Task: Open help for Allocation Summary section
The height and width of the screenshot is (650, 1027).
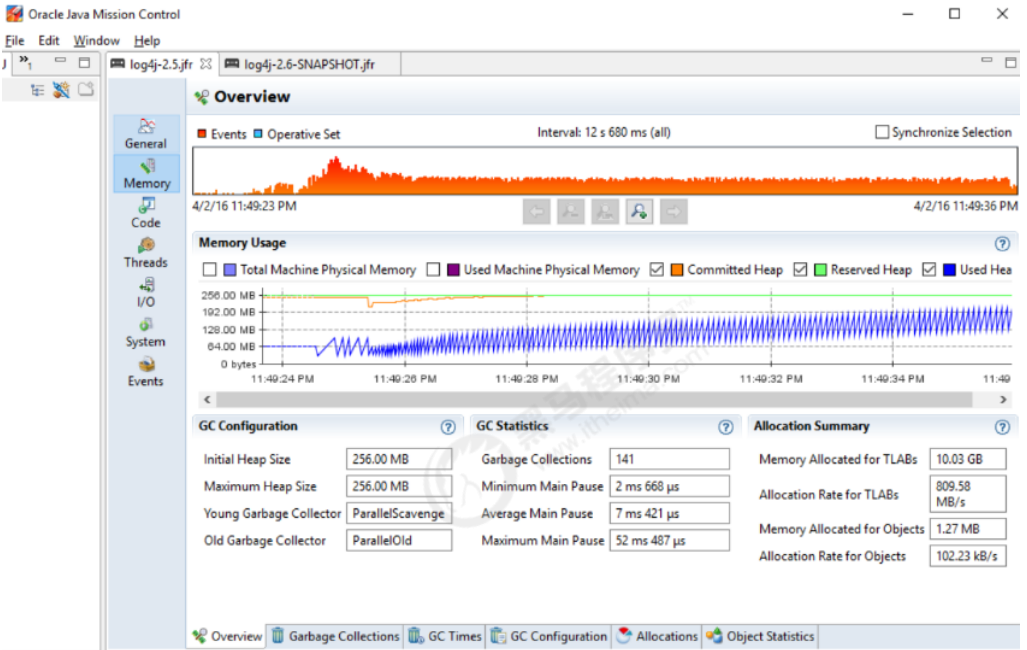Action: click(1002, 427)
